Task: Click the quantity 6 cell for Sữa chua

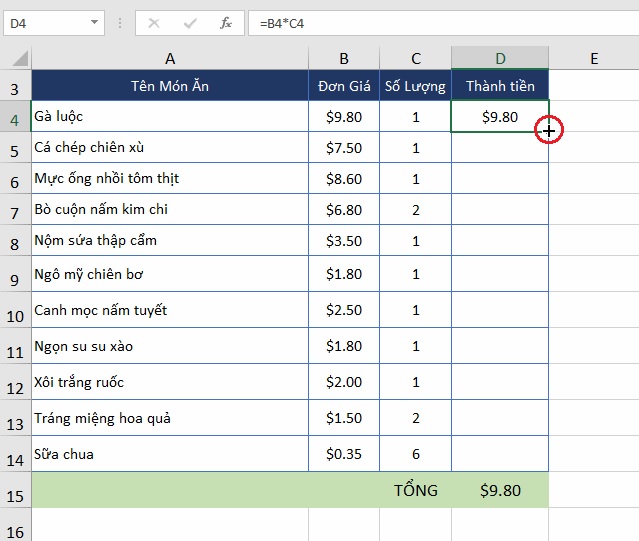Action: [x=415, y=453]
